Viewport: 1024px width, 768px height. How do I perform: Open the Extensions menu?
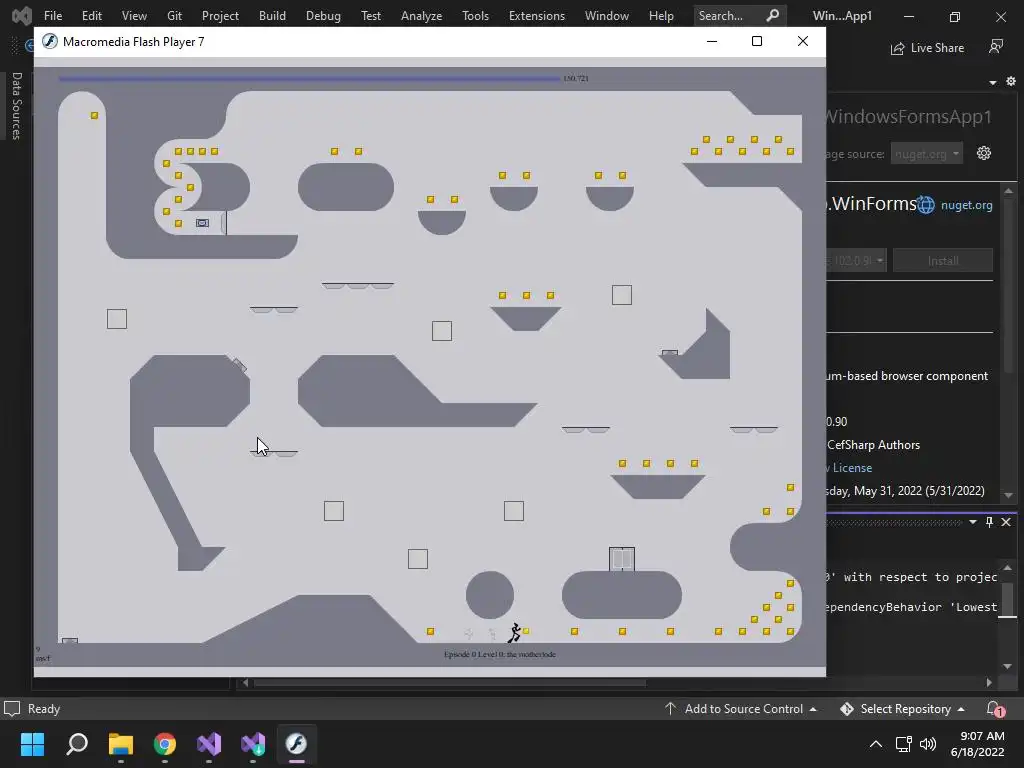tap(537, 16)
